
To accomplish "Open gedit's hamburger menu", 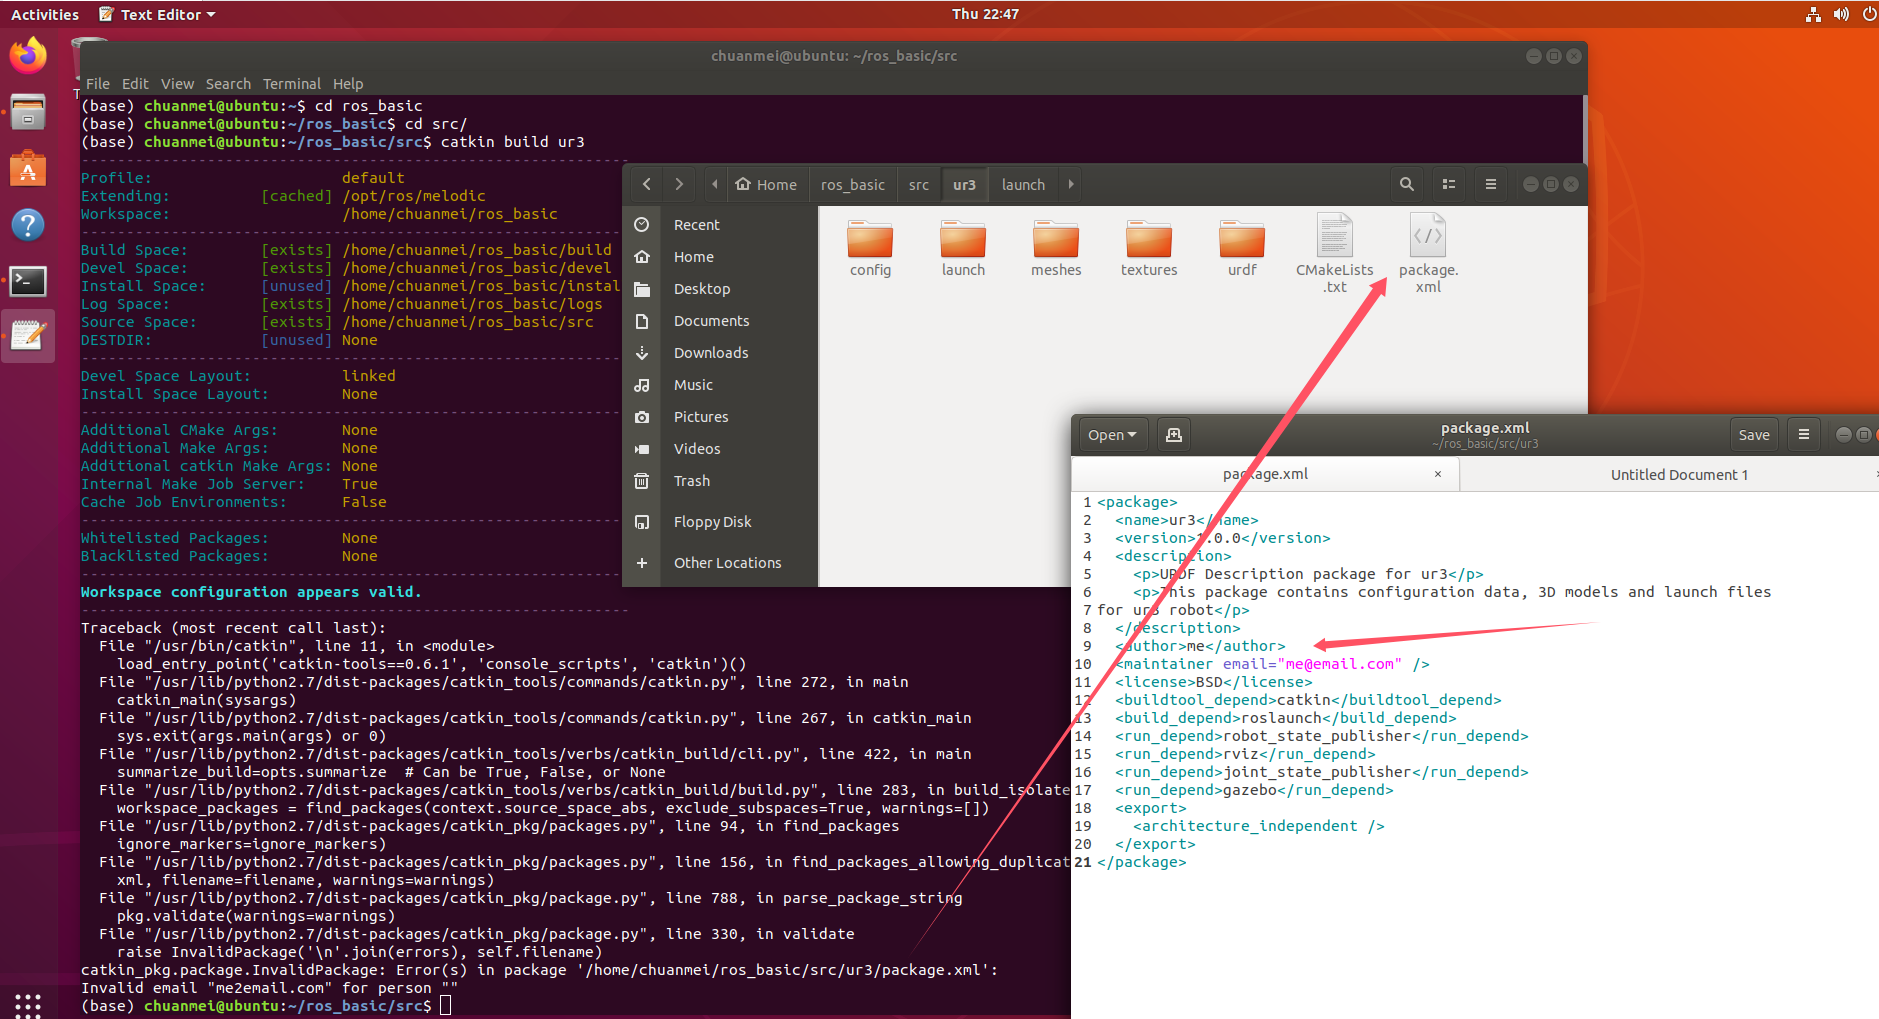I will 1804,433.
